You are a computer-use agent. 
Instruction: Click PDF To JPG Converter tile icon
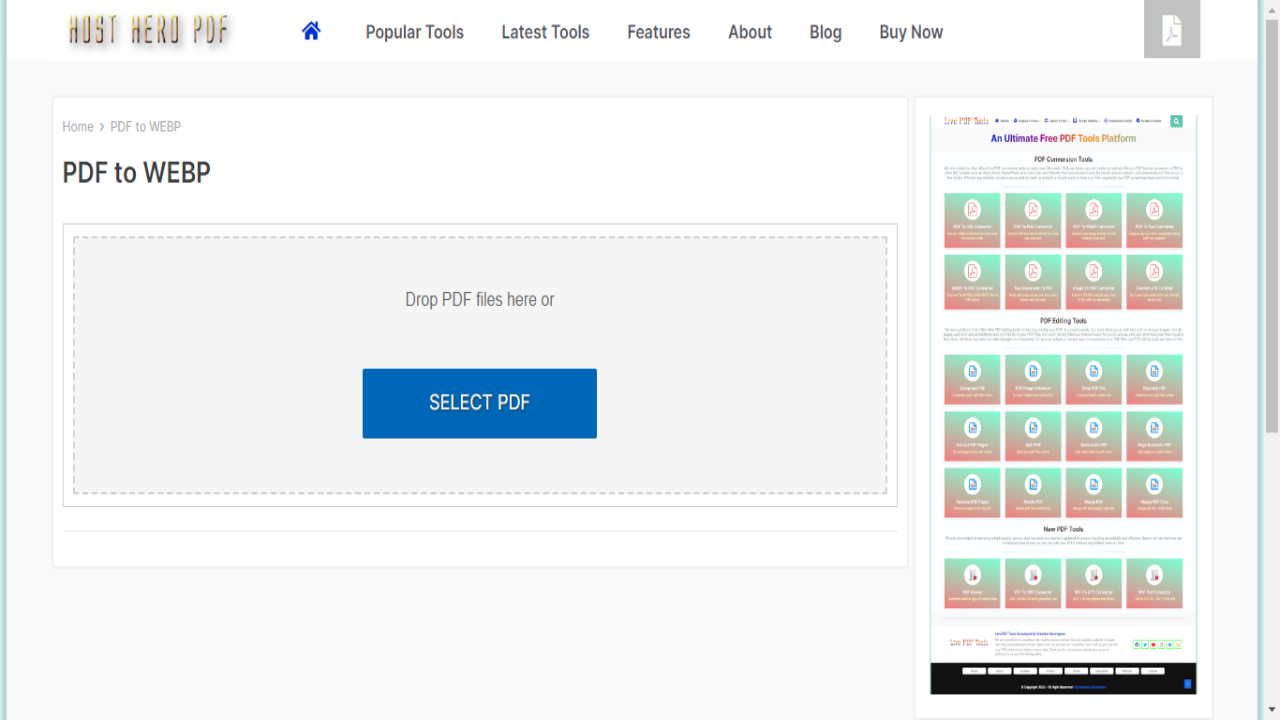coord(972,210)
